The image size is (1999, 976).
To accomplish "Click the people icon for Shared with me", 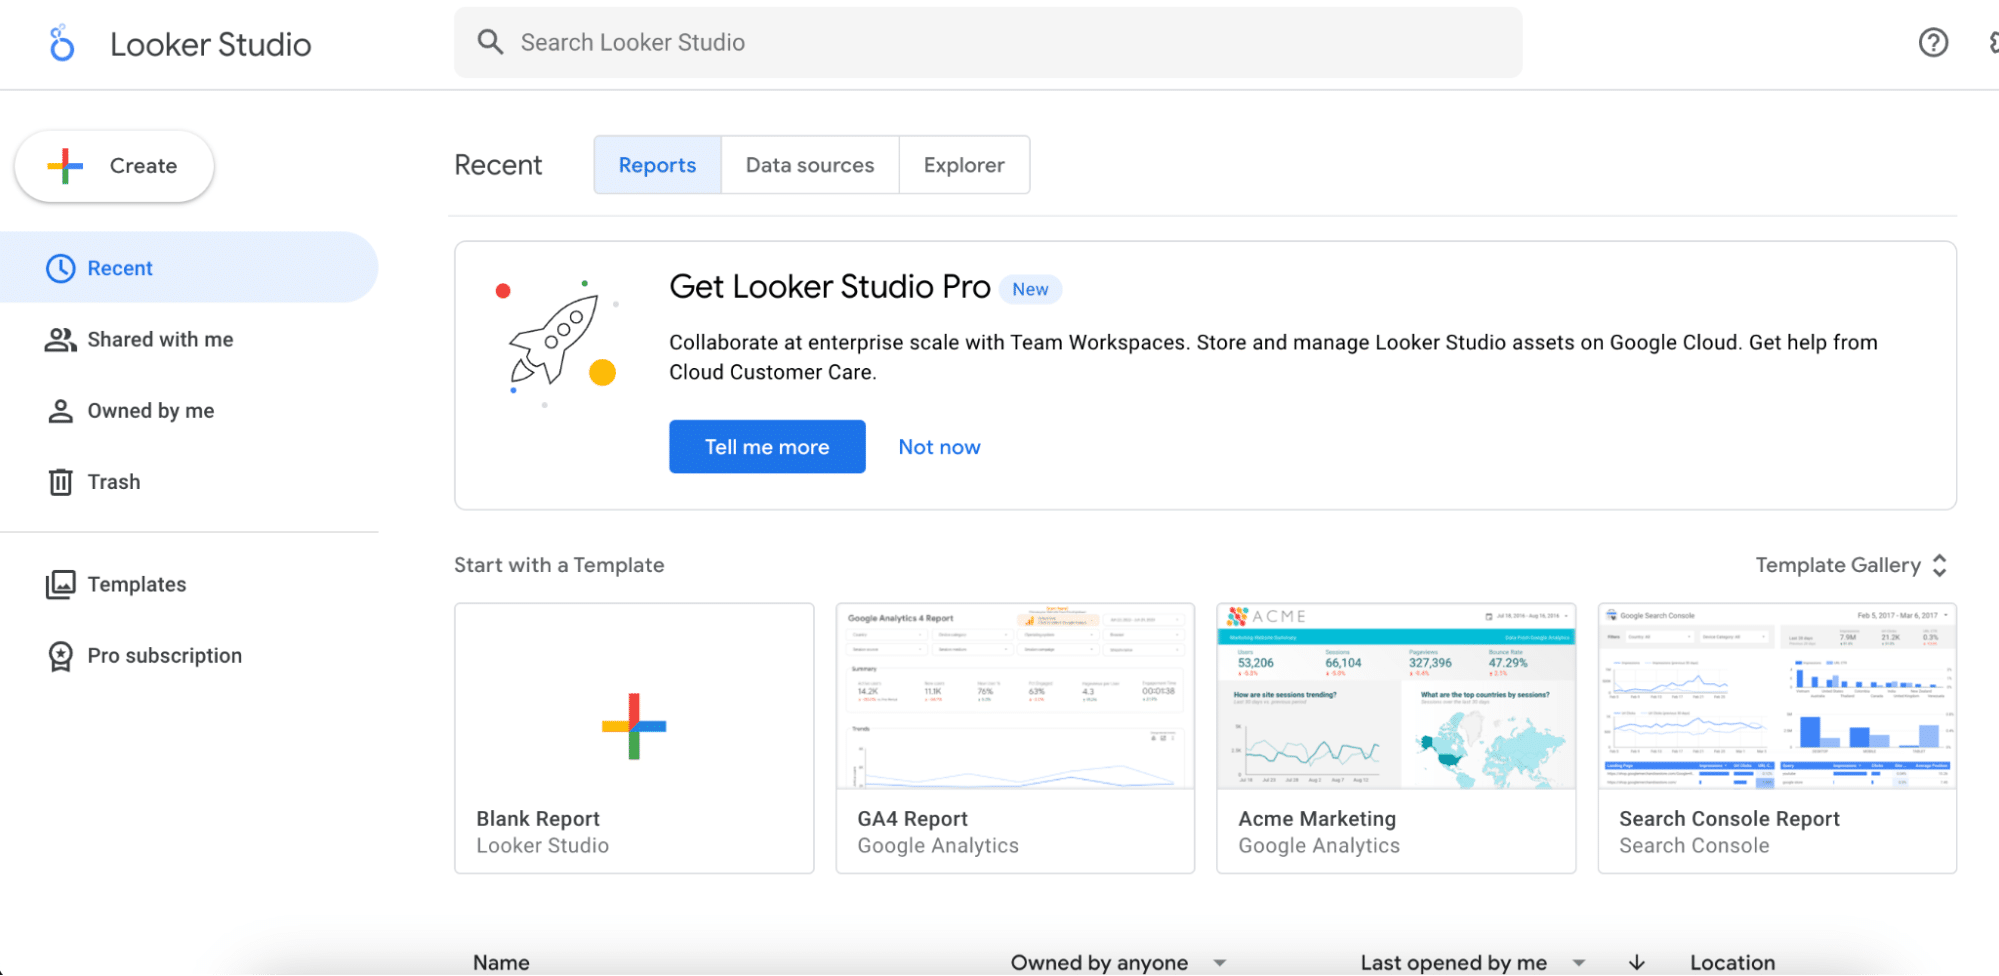I will 60,340.
